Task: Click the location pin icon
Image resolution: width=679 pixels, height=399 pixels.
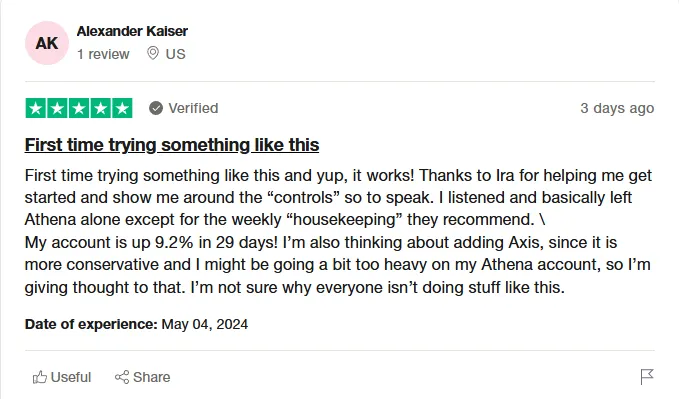Action: tap(152, 53)
